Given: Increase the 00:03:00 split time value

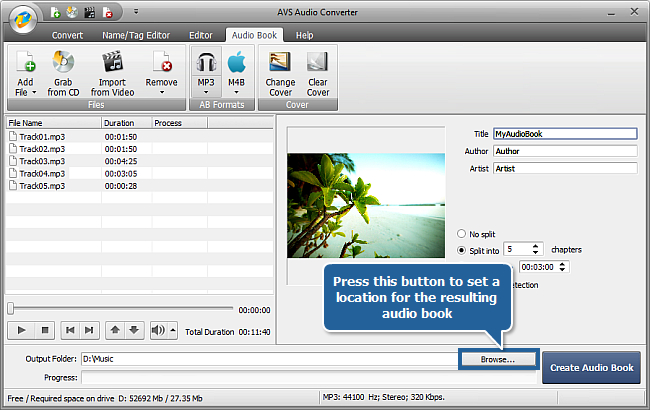Looking at the screenshot, I should coord(562,264).
